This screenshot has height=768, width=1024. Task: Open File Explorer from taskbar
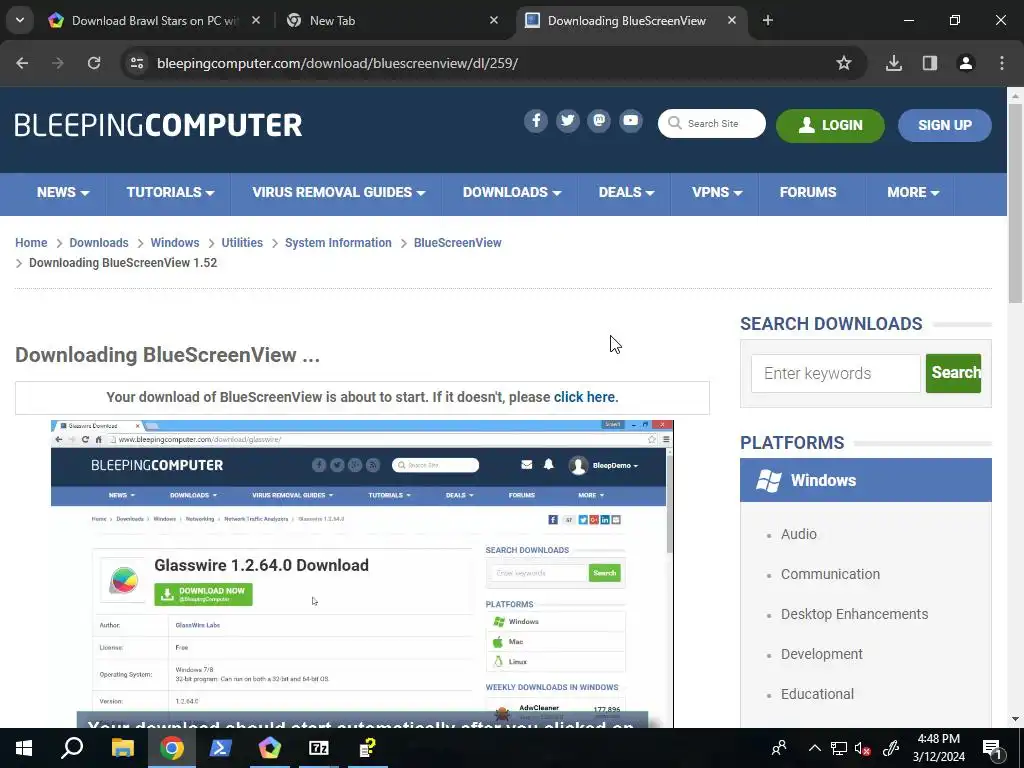click(x=122, y=748)
